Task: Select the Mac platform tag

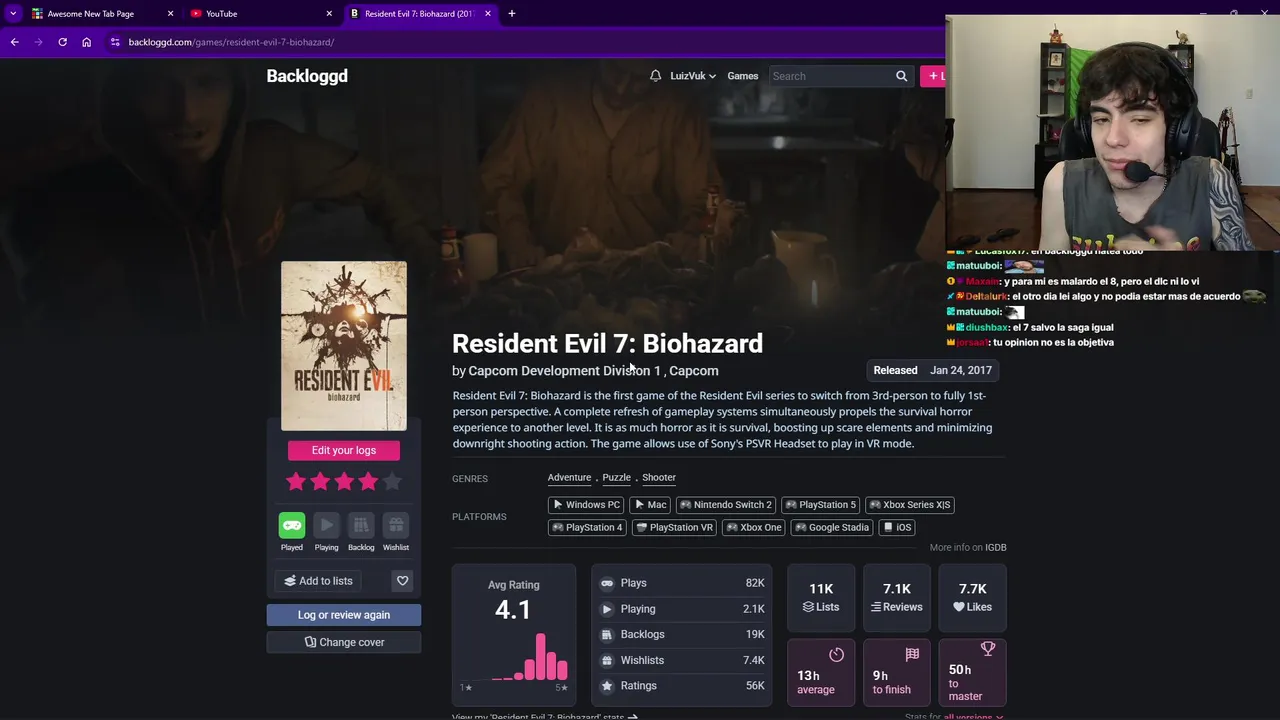Action: 651,505
